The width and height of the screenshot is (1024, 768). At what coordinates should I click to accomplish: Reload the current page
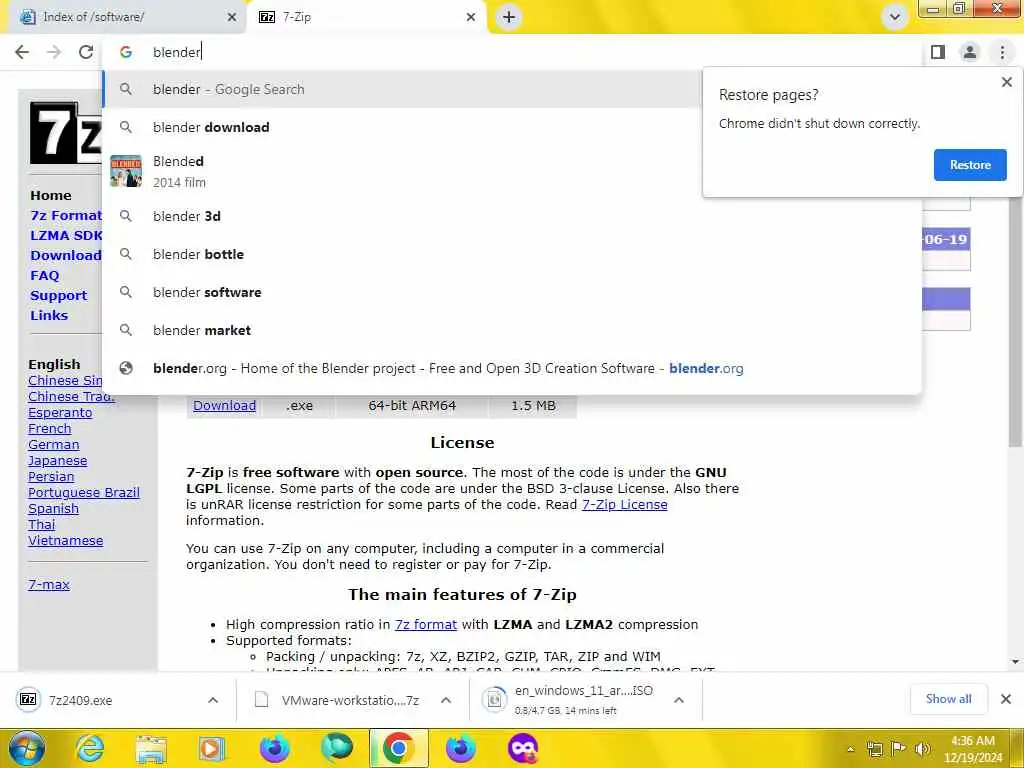click(86, 52)
